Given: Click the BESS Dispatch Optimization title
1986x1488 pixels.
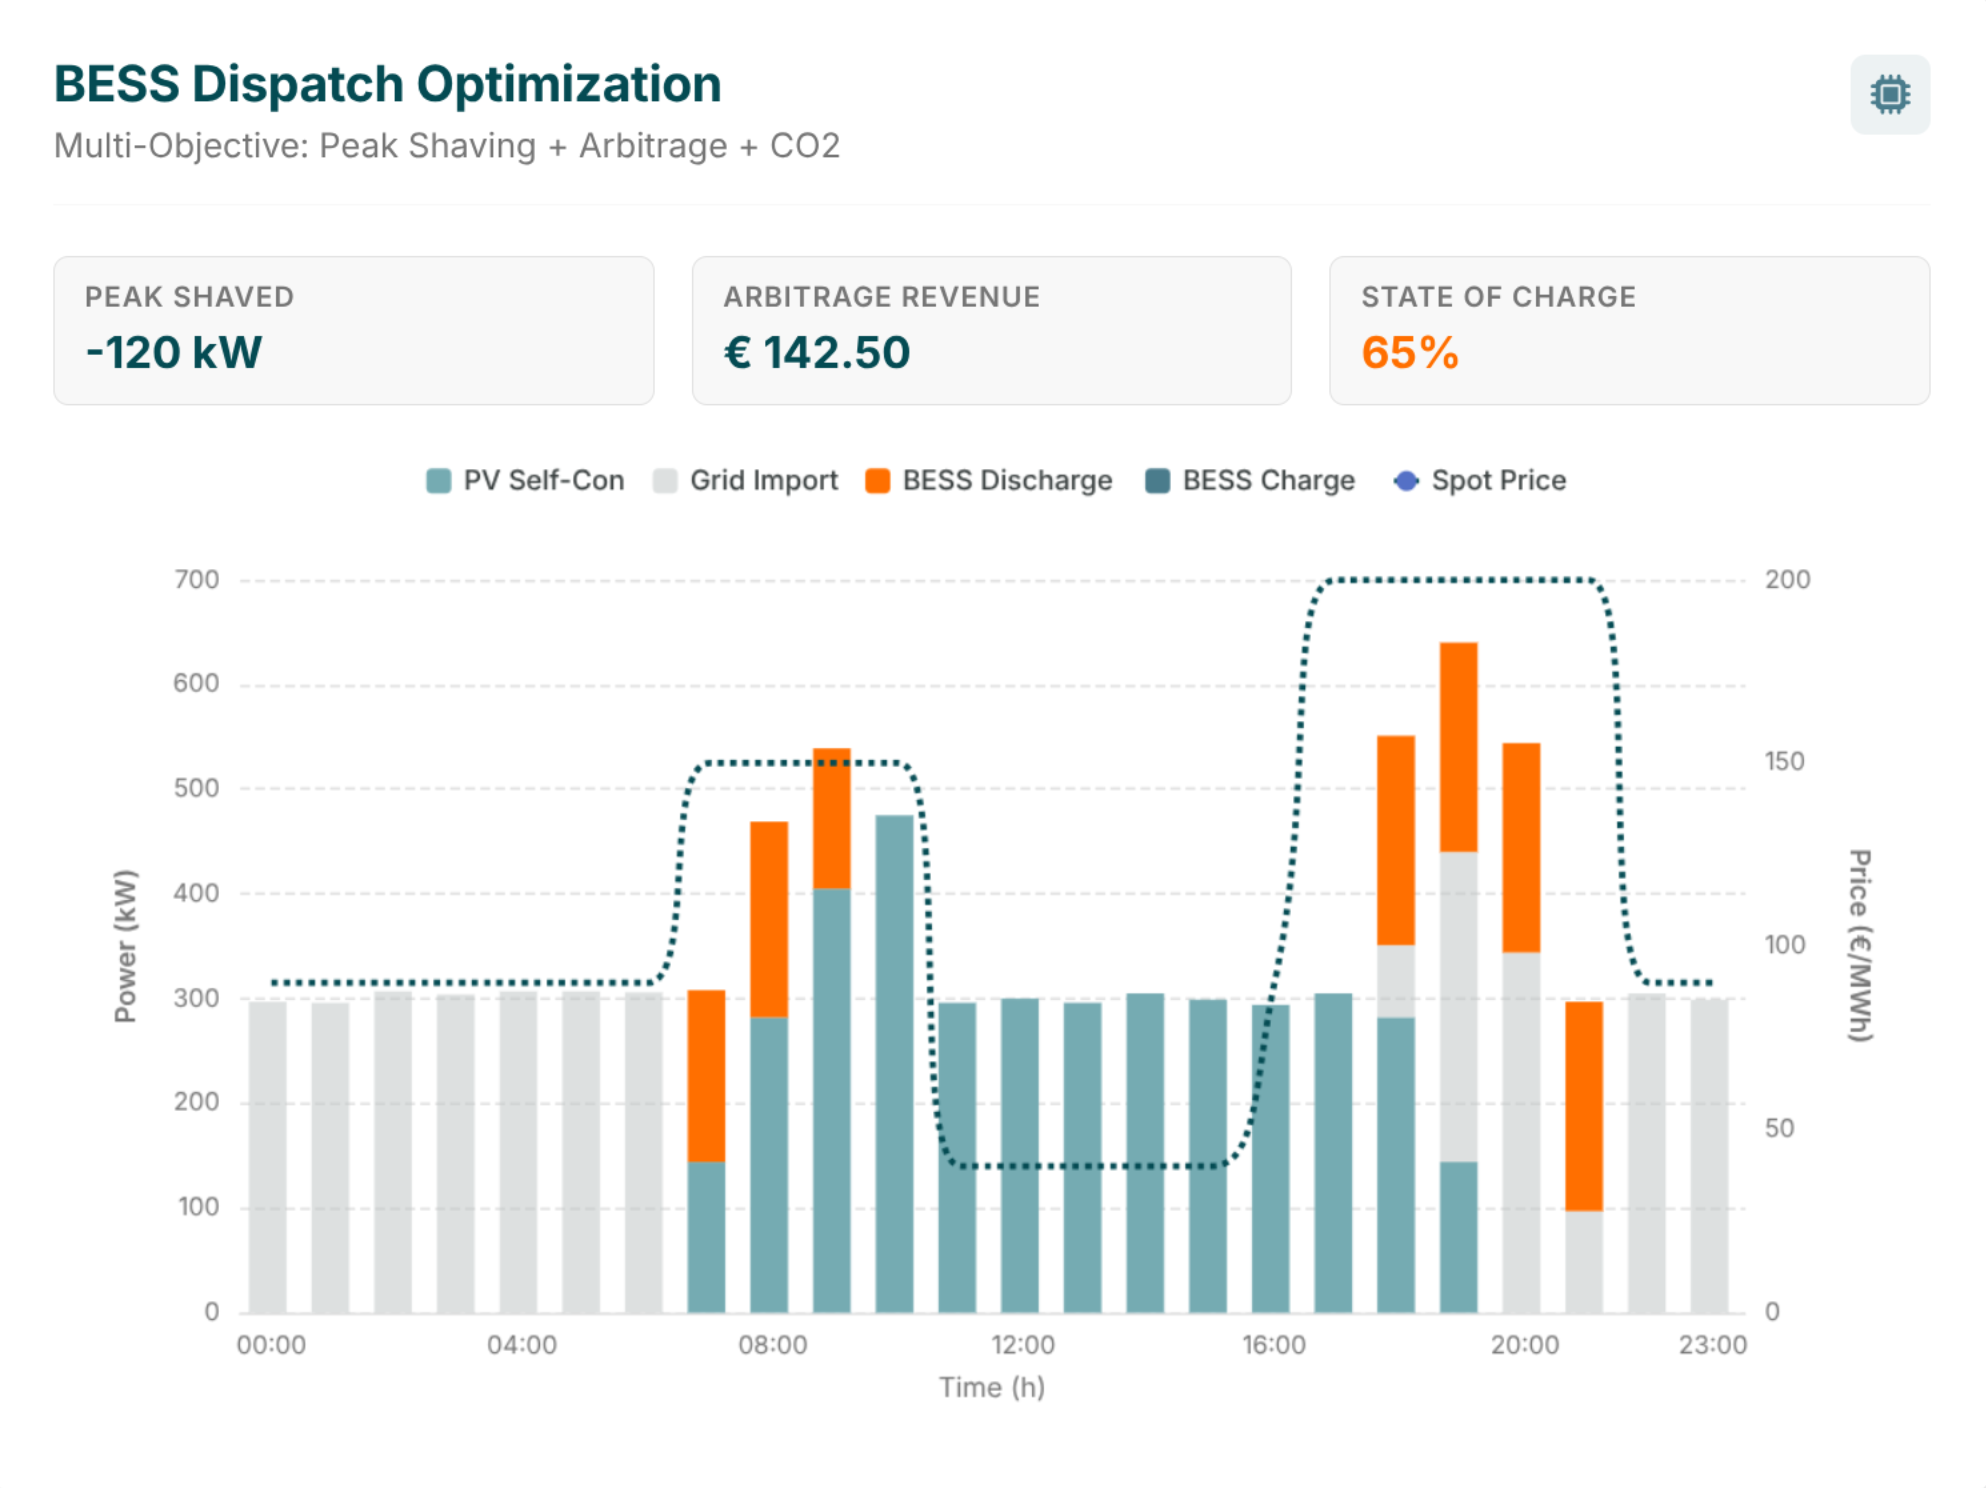Looking at the screenshot, I should pos(387,84).
